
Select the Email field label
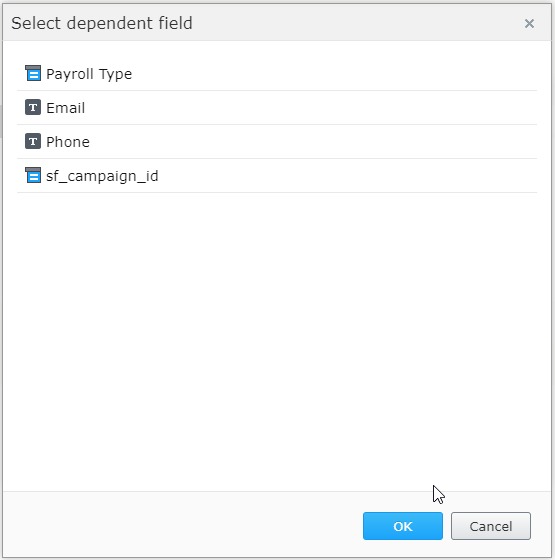point(66,108)
